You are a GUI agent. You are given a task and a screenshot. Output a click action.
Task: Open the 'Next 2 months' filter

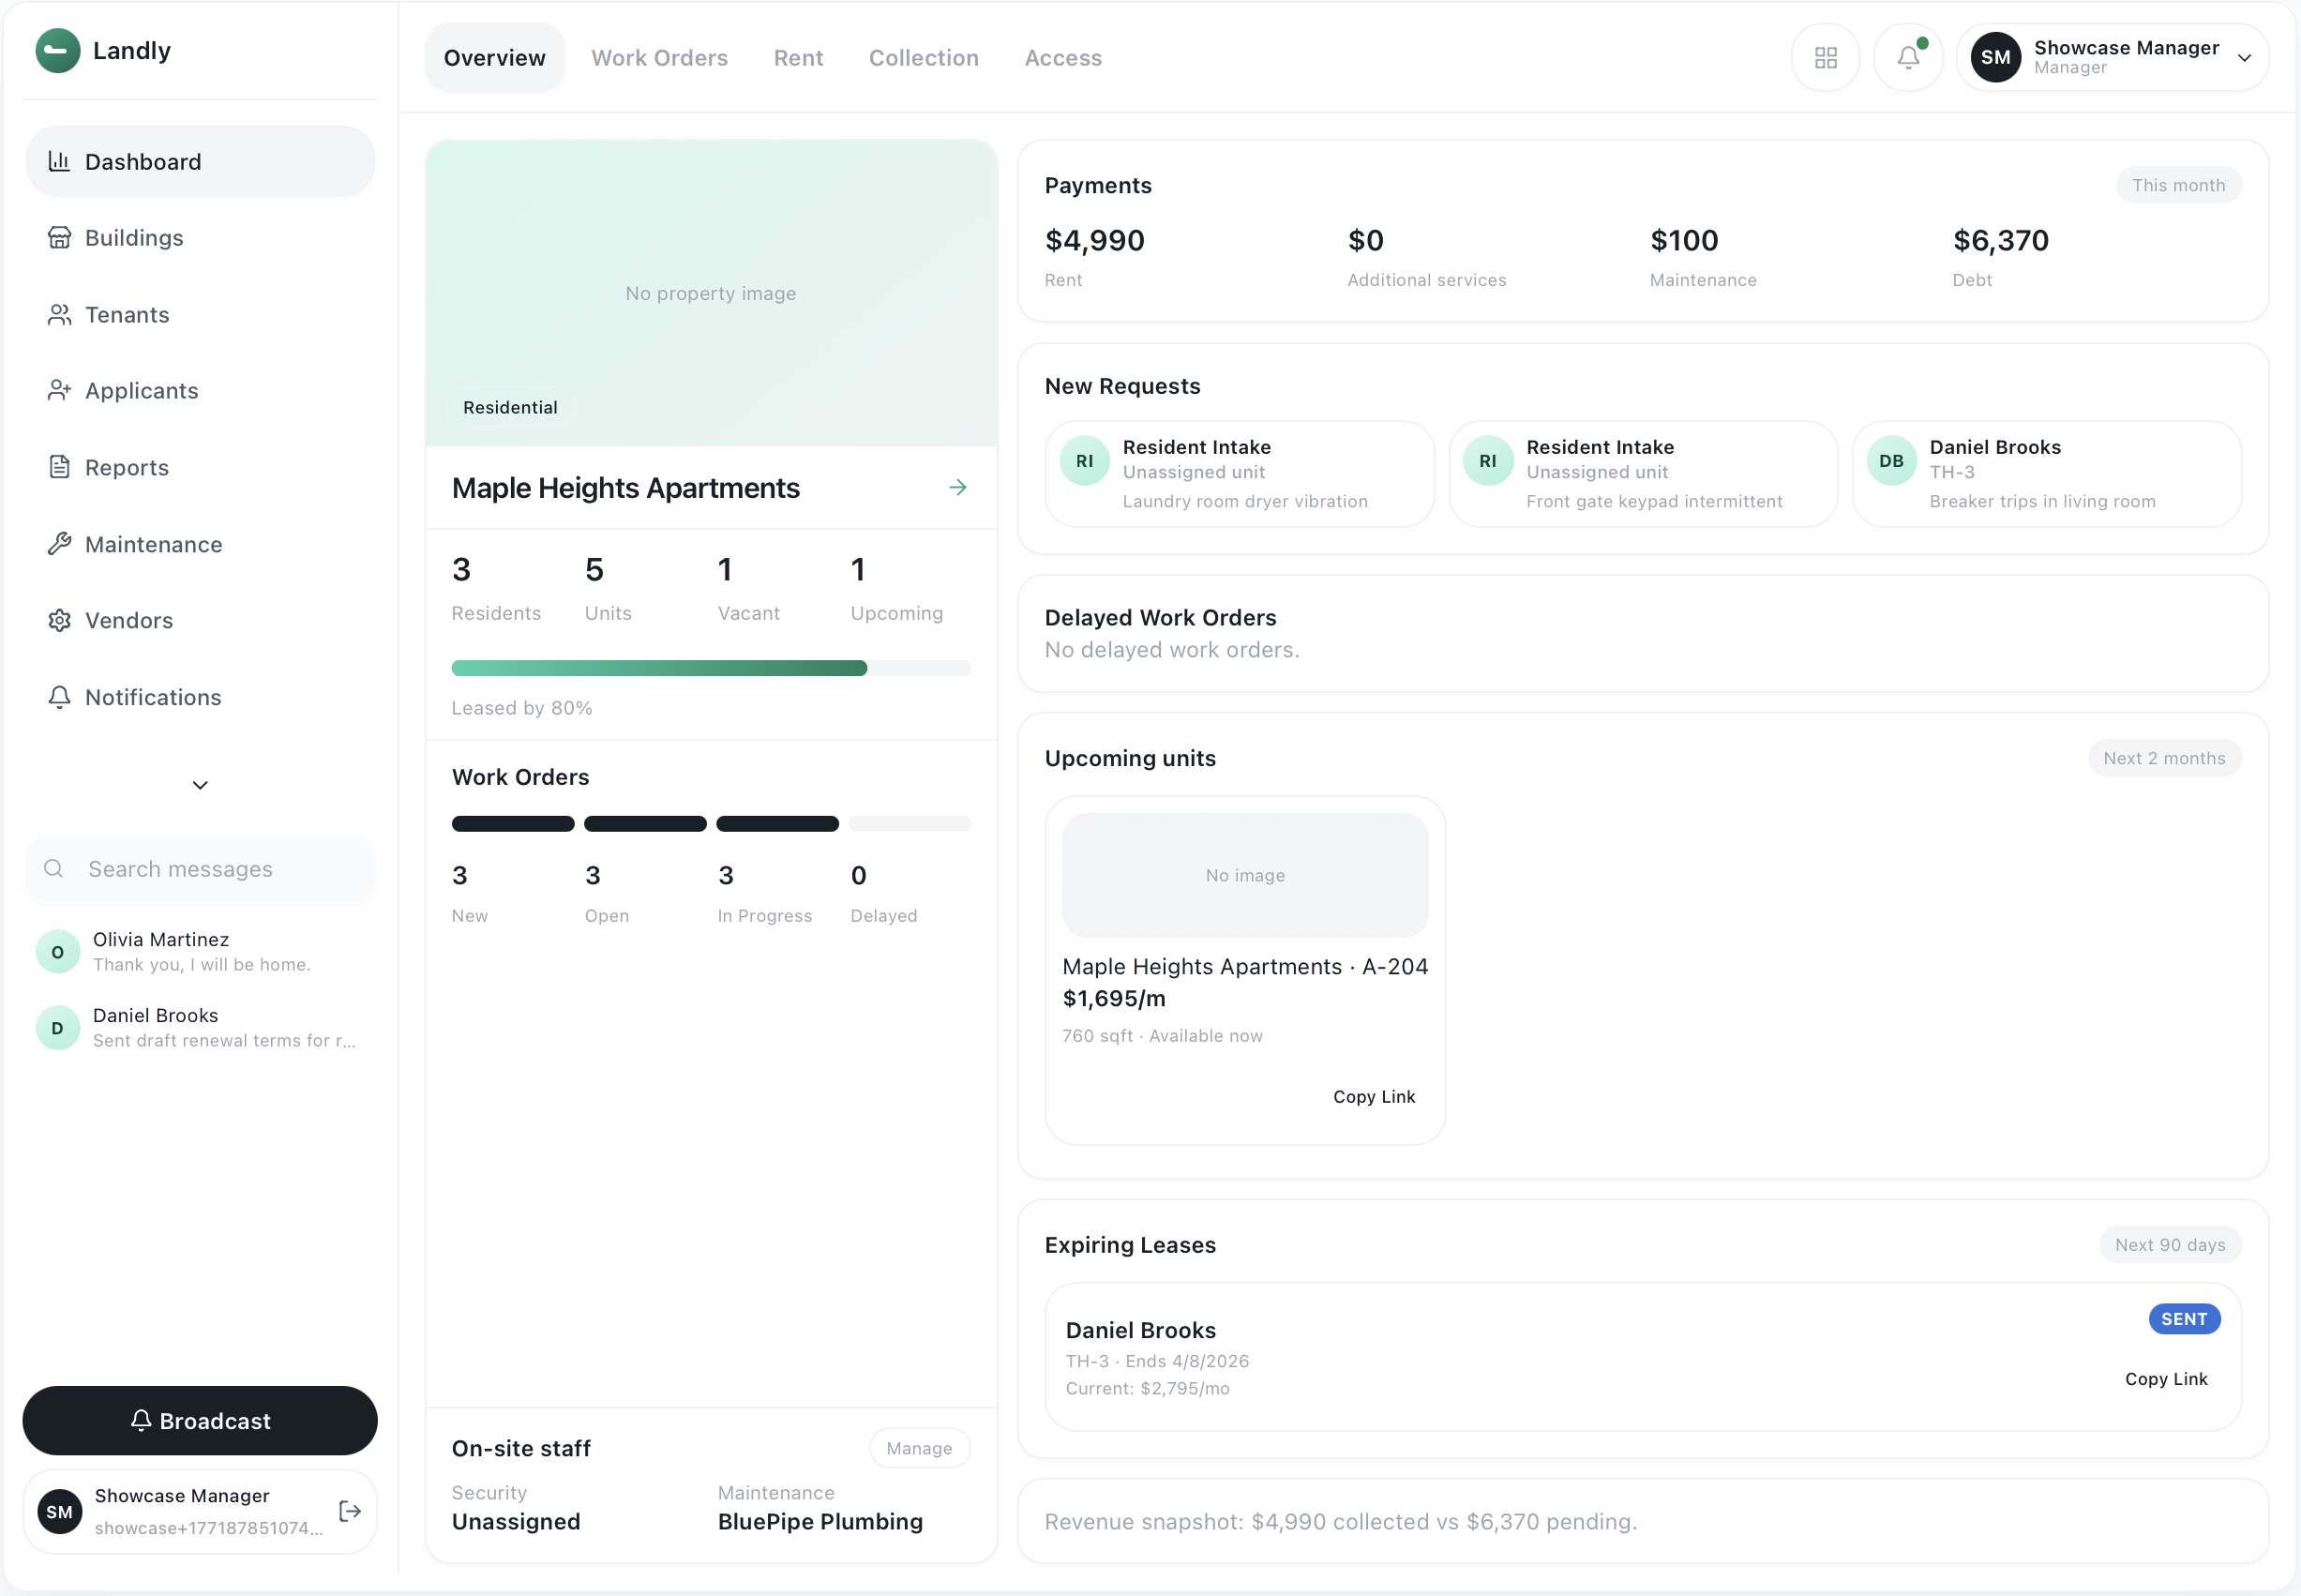2163,758
